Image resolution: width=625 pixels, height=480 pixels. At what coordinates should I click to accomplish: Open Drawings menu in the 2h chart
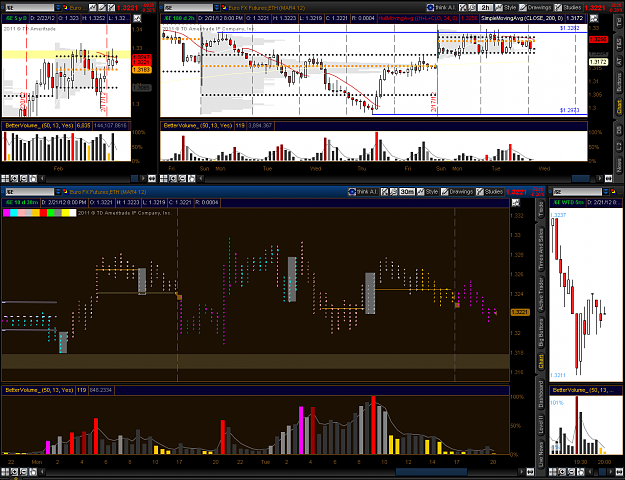pyautogui.click(x=535, y=8)
